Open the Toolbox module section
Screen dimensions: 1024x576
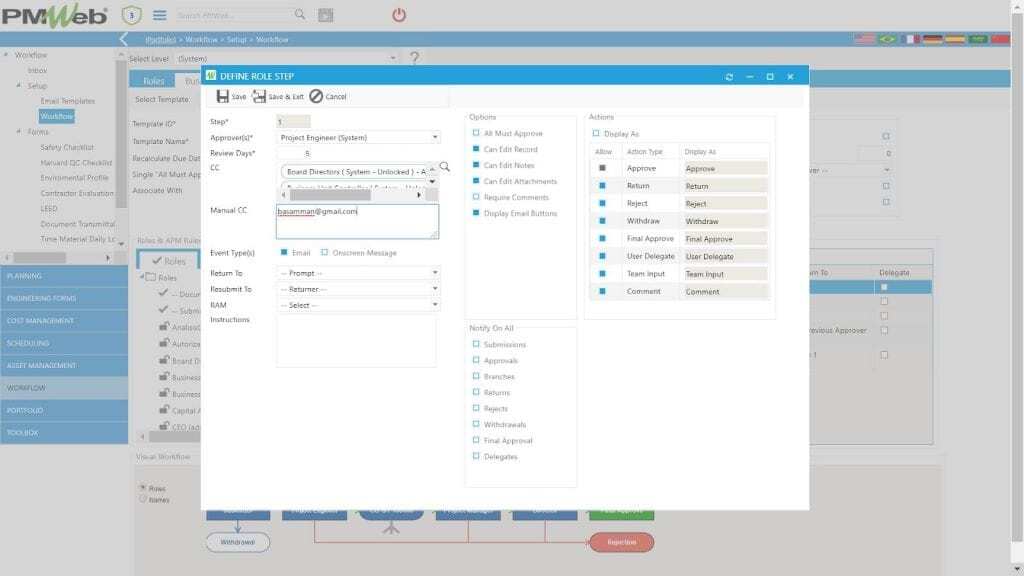click(x=64, y=432)
